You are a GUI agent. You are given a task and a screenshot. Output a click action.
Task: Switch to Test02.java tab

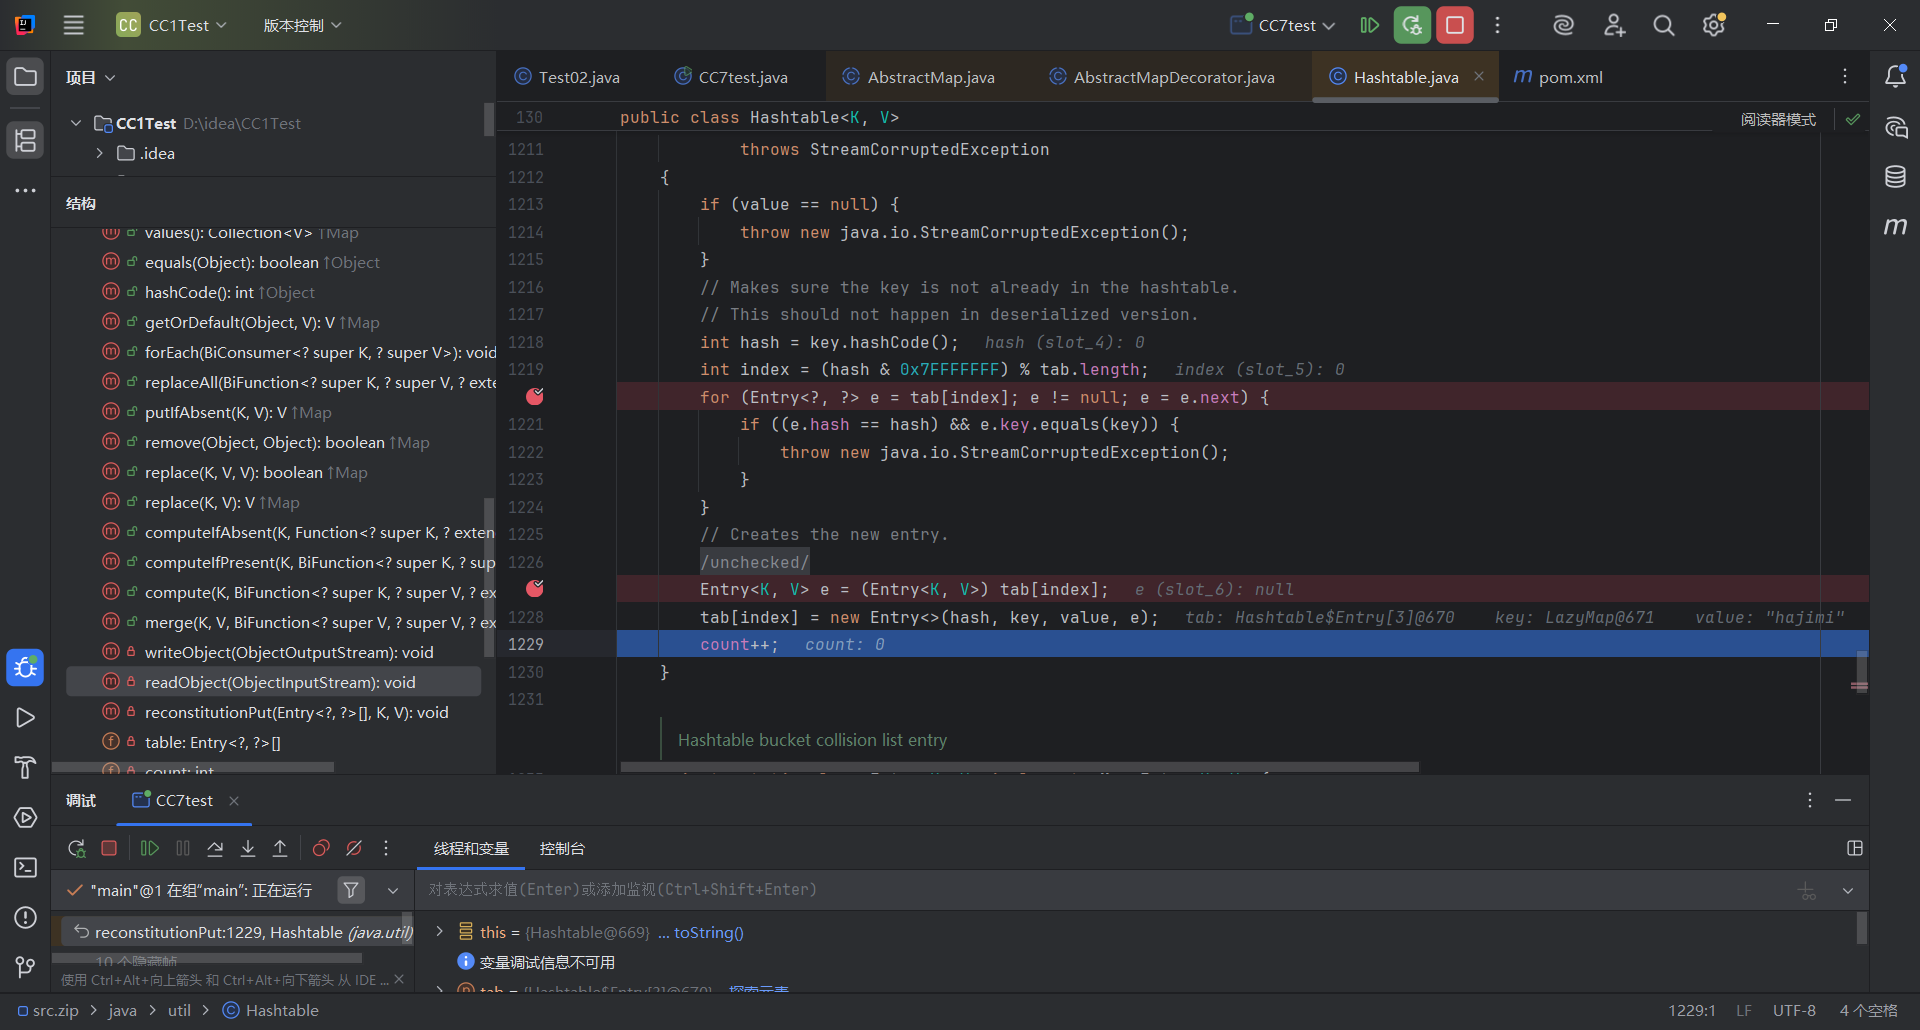pos(567,77)
